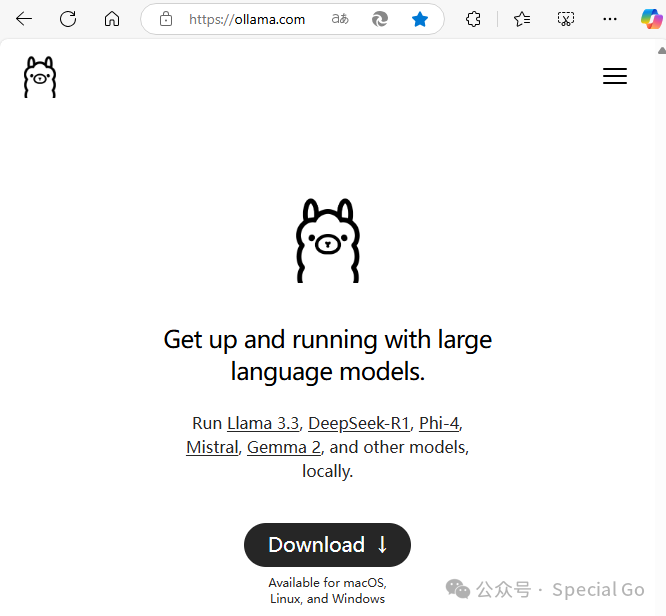
Task: Click the black Download button
Action: (x=327, y=545)
